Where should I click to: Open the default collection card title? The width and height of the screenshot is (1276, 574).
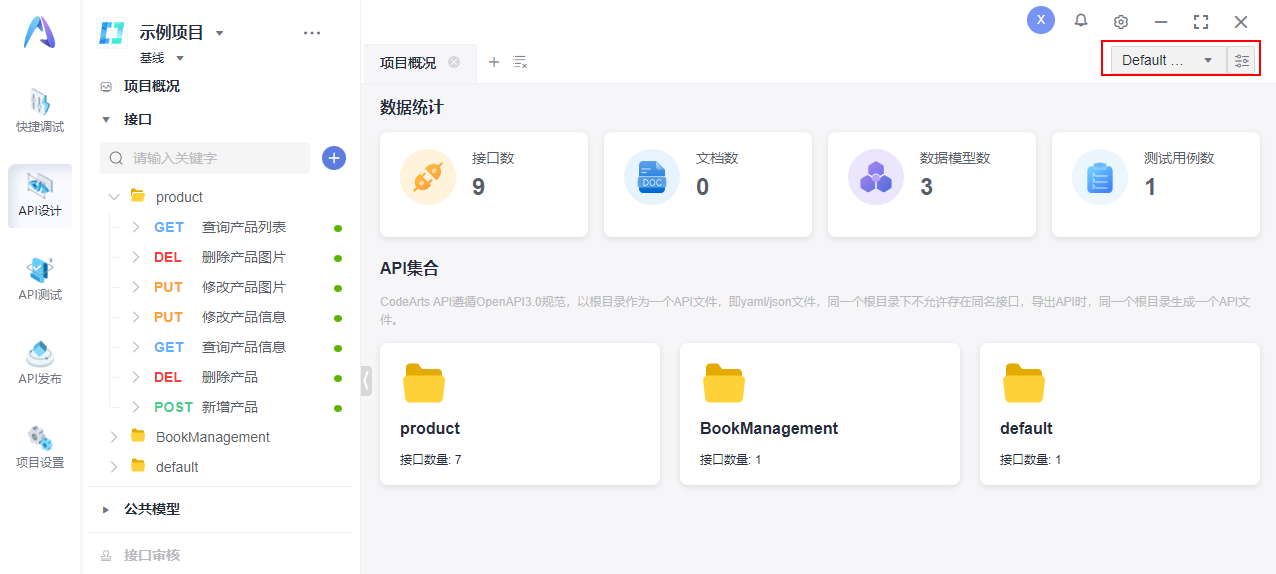click(x=1026, y=428)
